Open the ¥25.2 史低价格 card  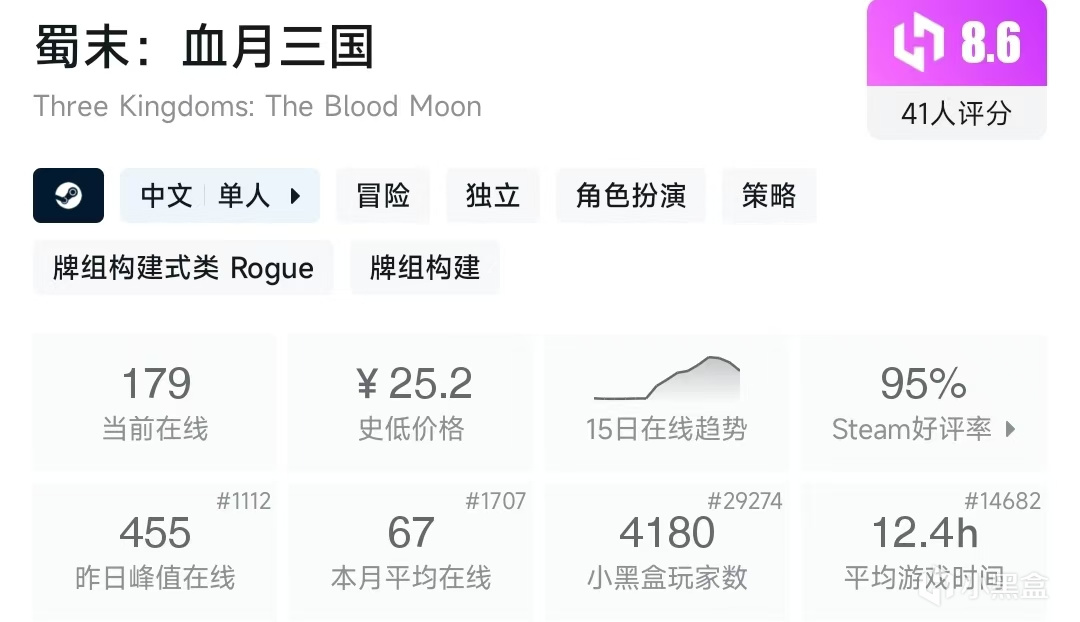(411, 403)
